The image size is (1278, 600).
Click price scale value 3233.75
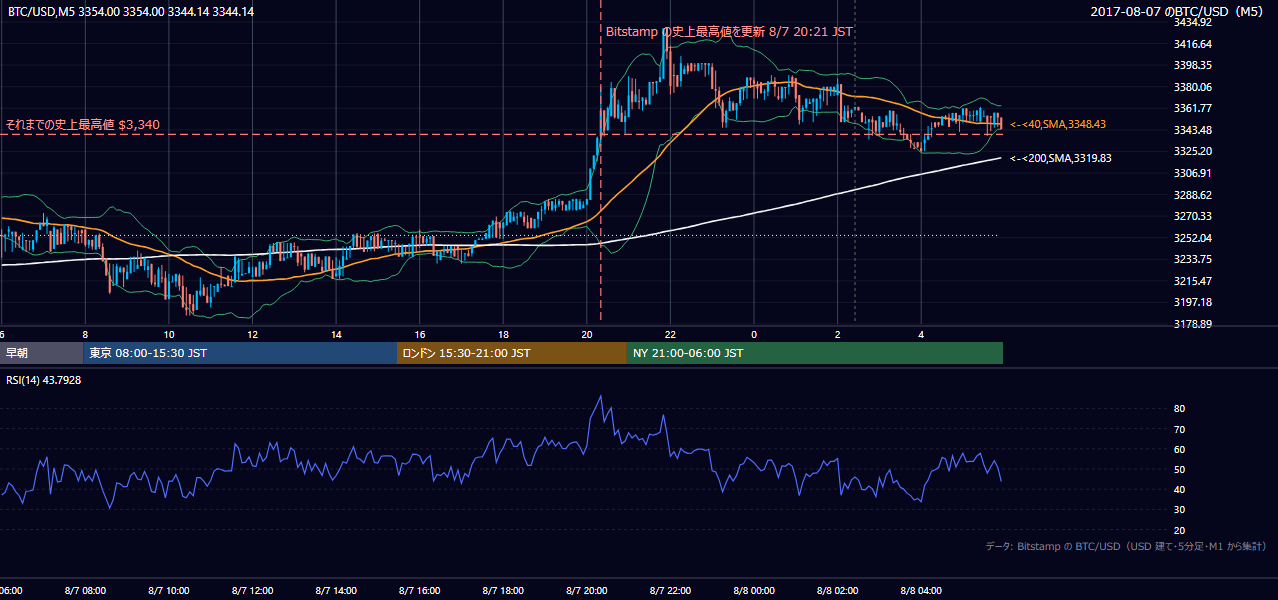click(1193, 259)
